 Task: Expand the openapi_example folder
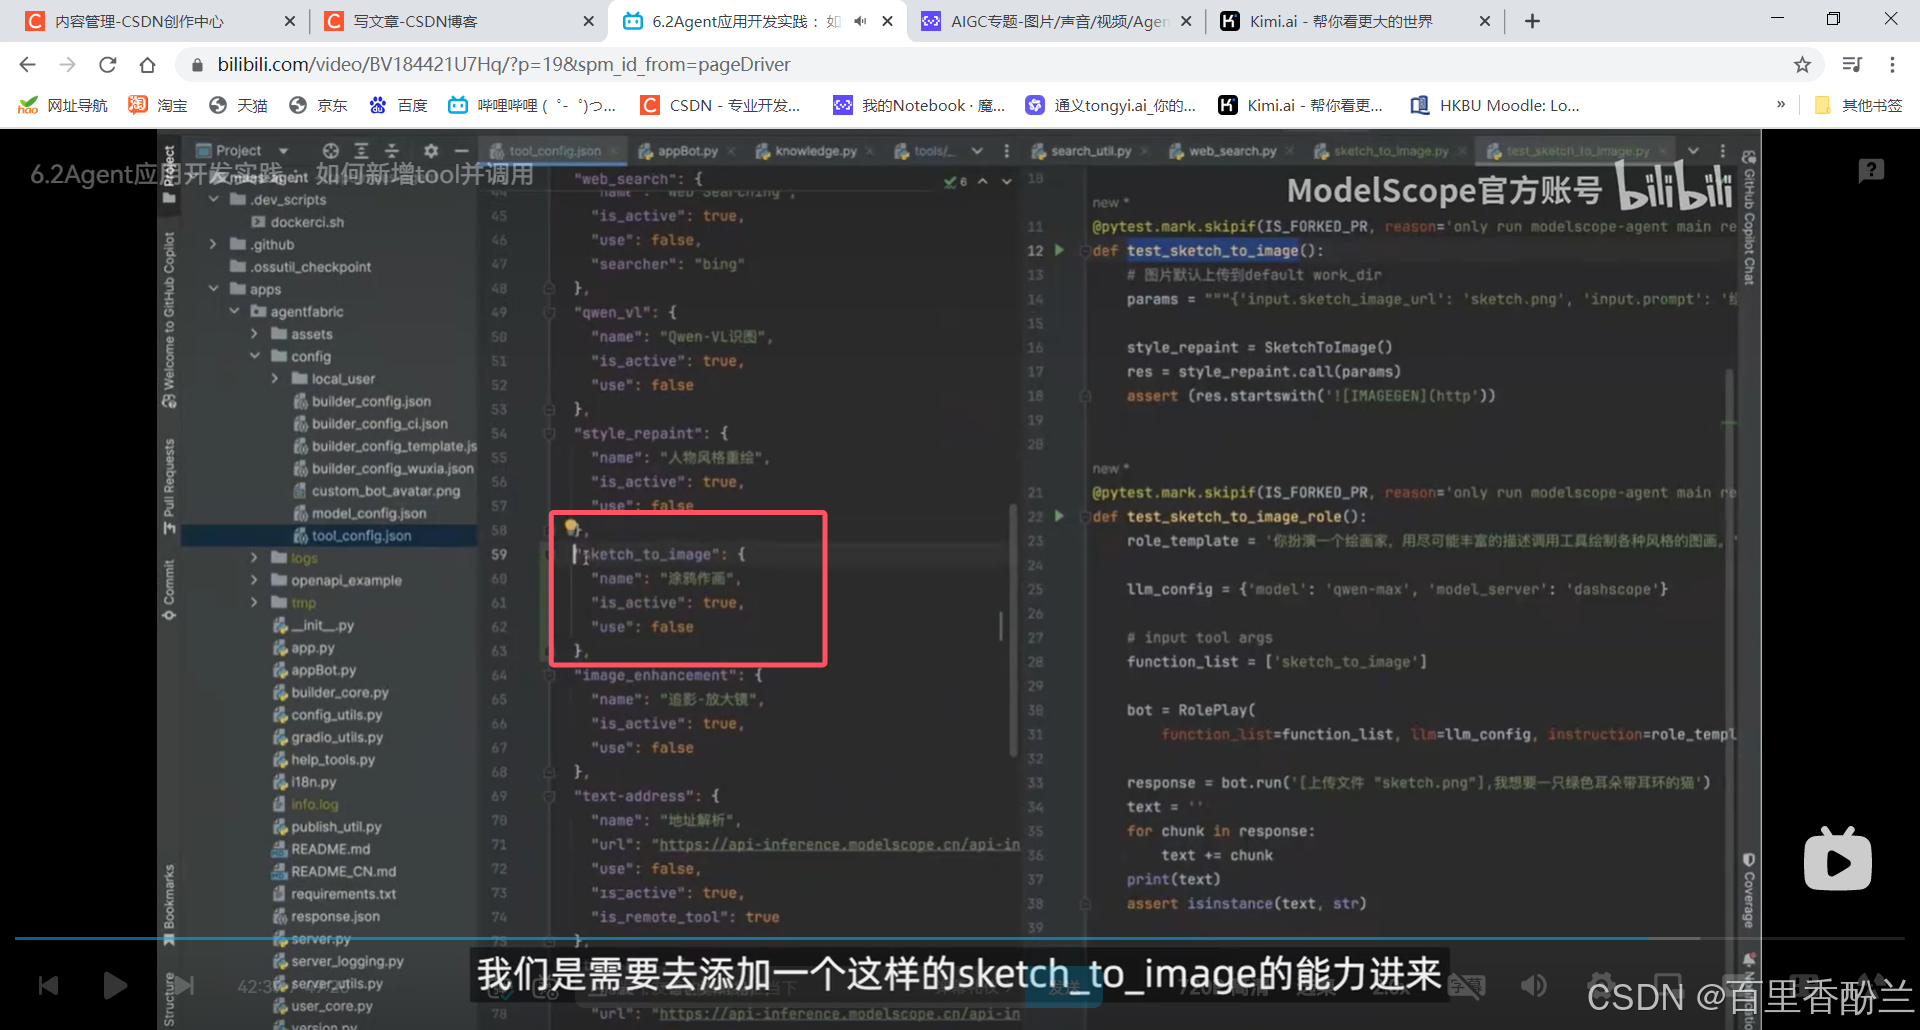click(x=254, y=580)
